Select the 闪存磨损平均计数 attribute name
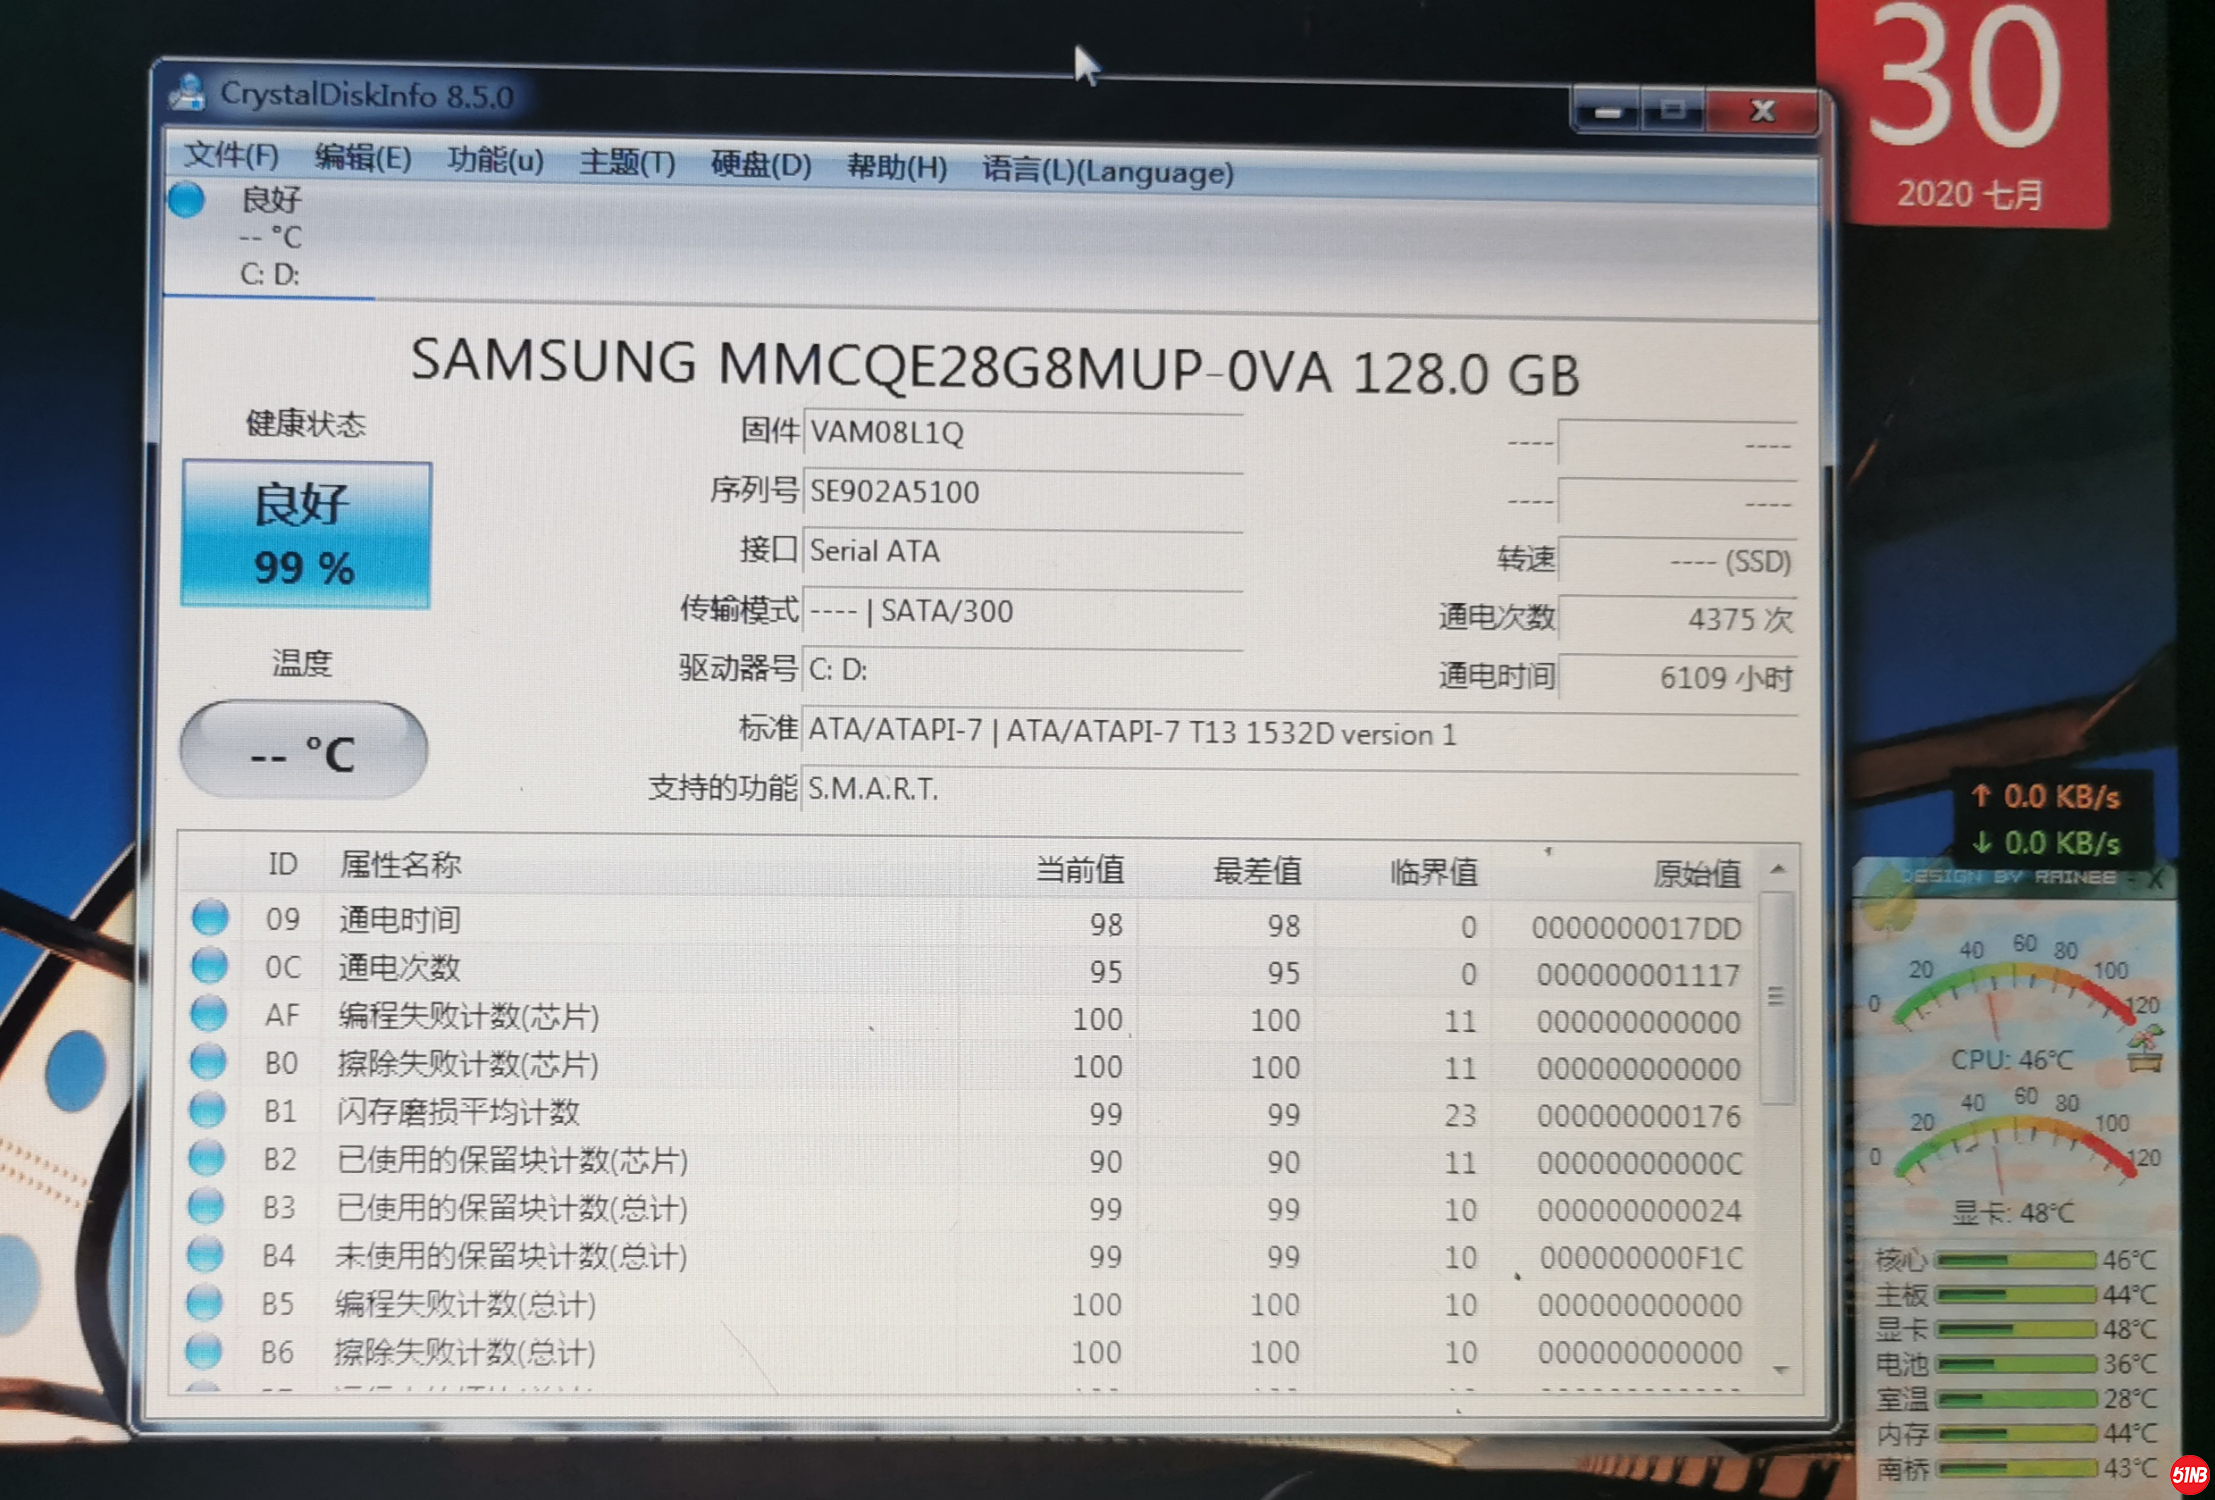The image size is (2215, 1500). [458, 1112]
